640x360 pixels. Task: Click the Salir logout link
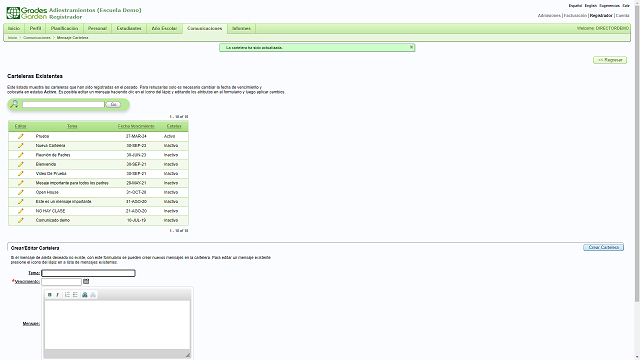[626, 6]
